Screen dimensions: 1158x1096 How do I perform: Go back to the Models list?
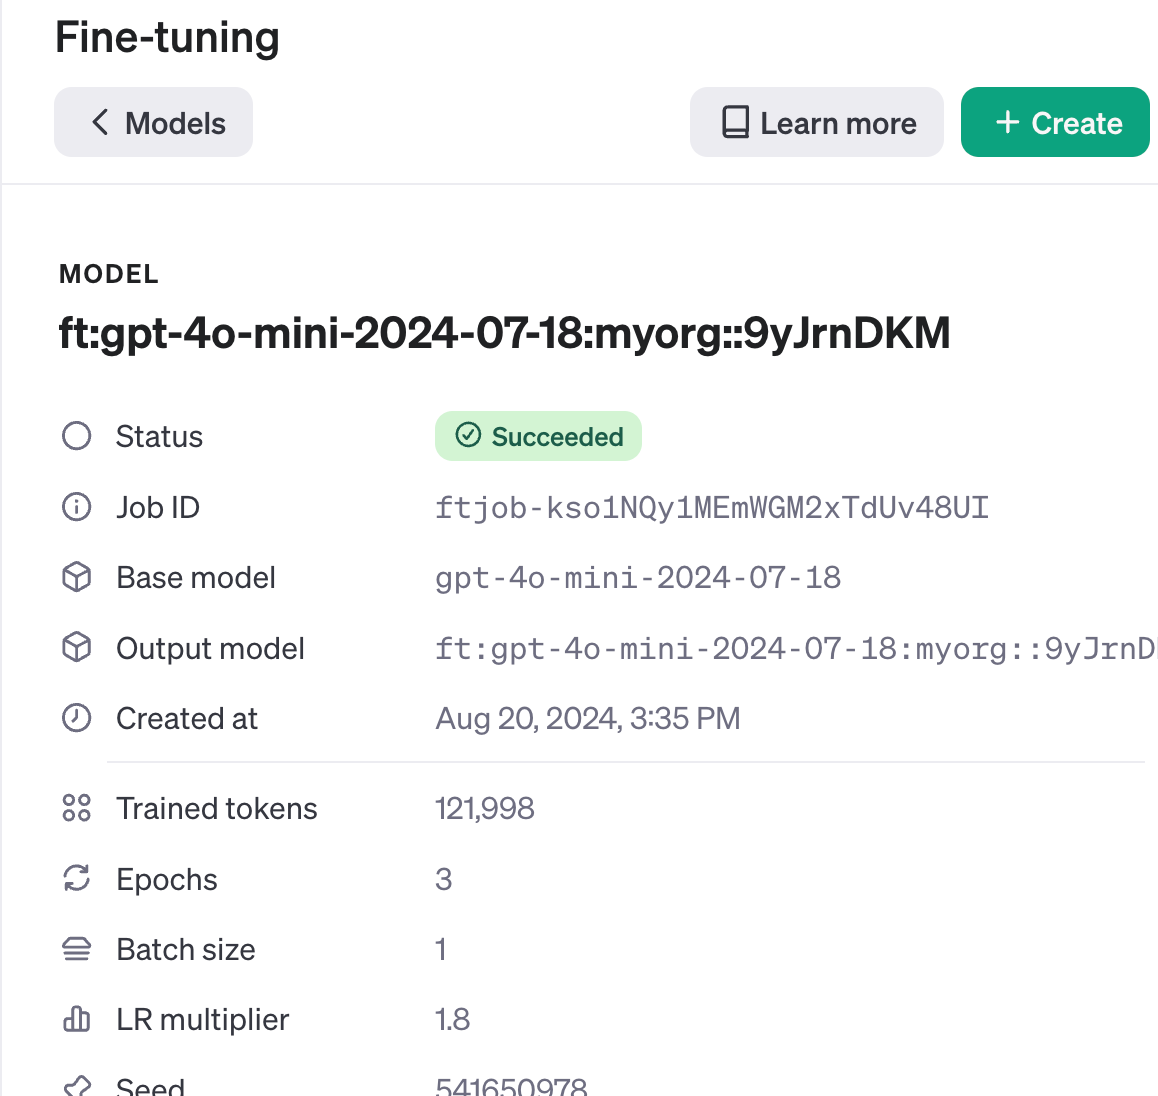(x=154, y=123)
